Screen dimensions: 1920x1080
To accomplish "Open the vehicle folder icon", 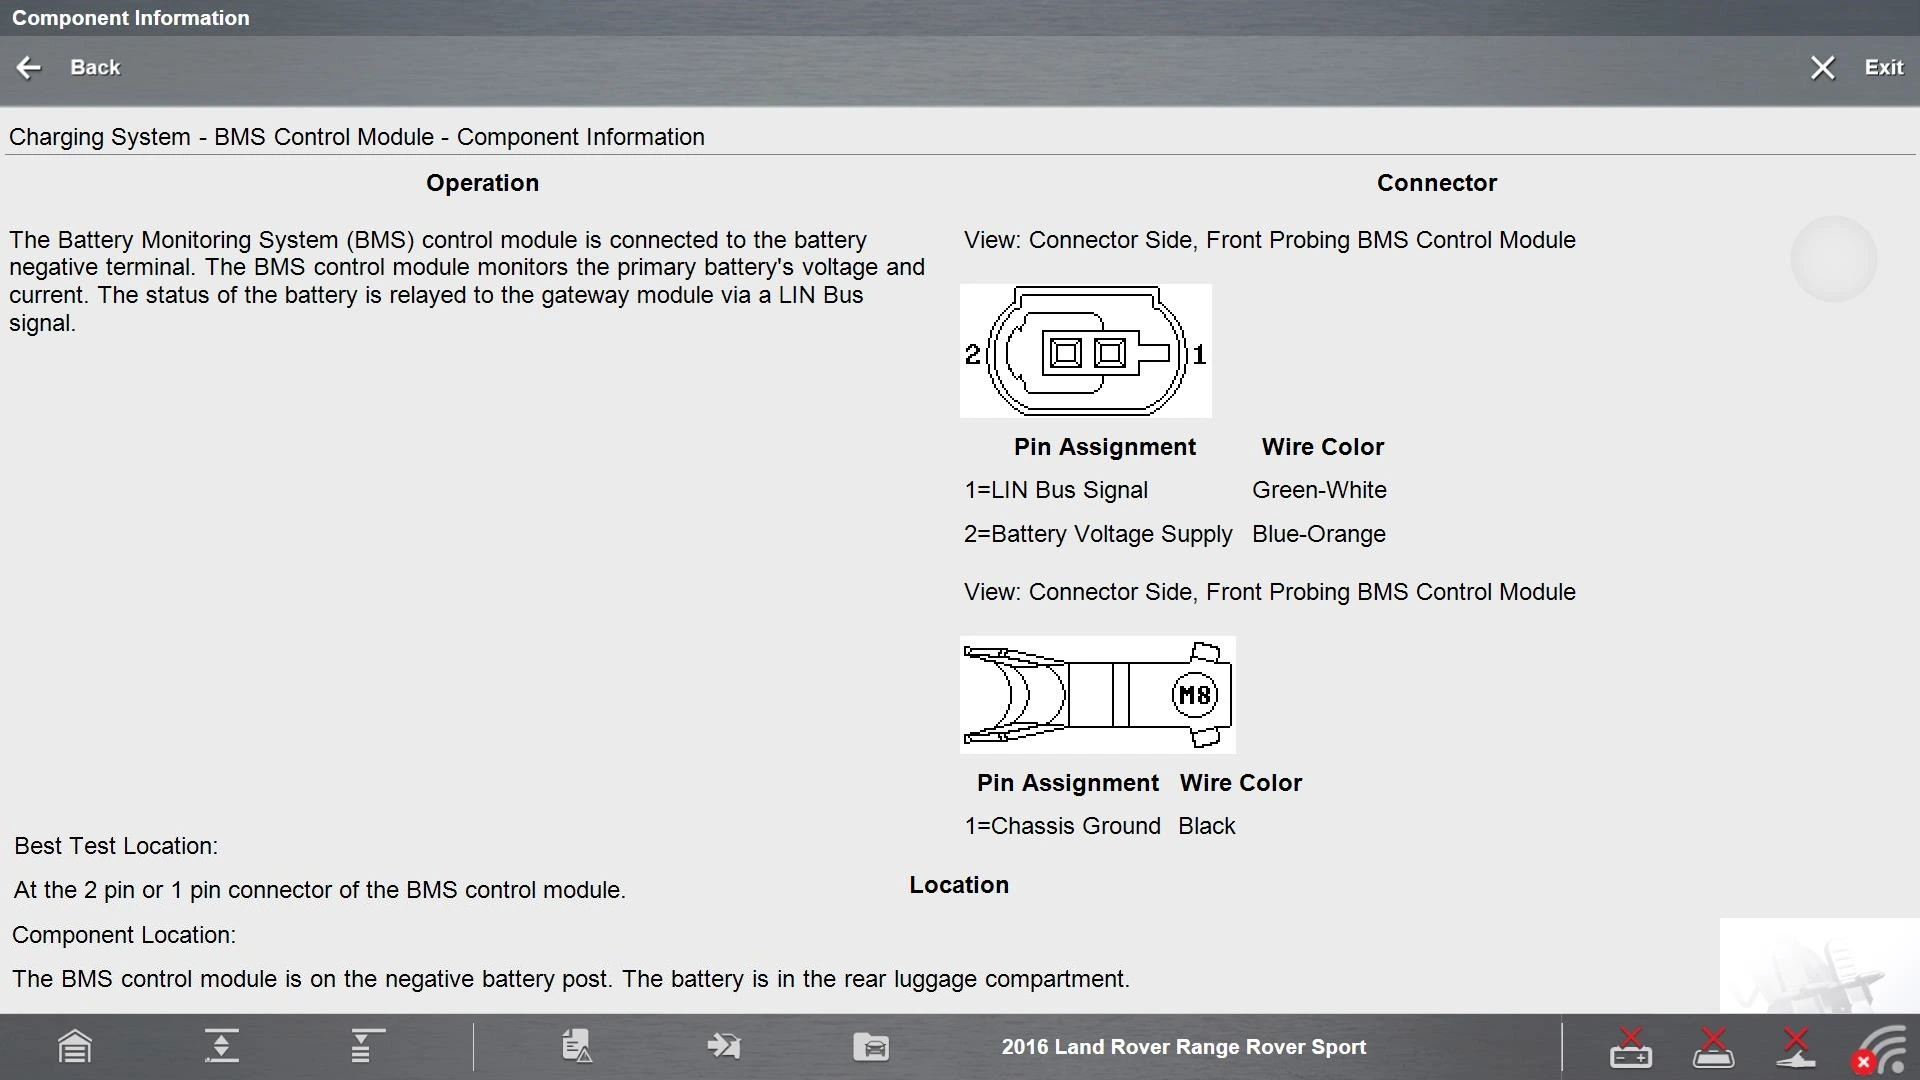I will (871, 1047).
